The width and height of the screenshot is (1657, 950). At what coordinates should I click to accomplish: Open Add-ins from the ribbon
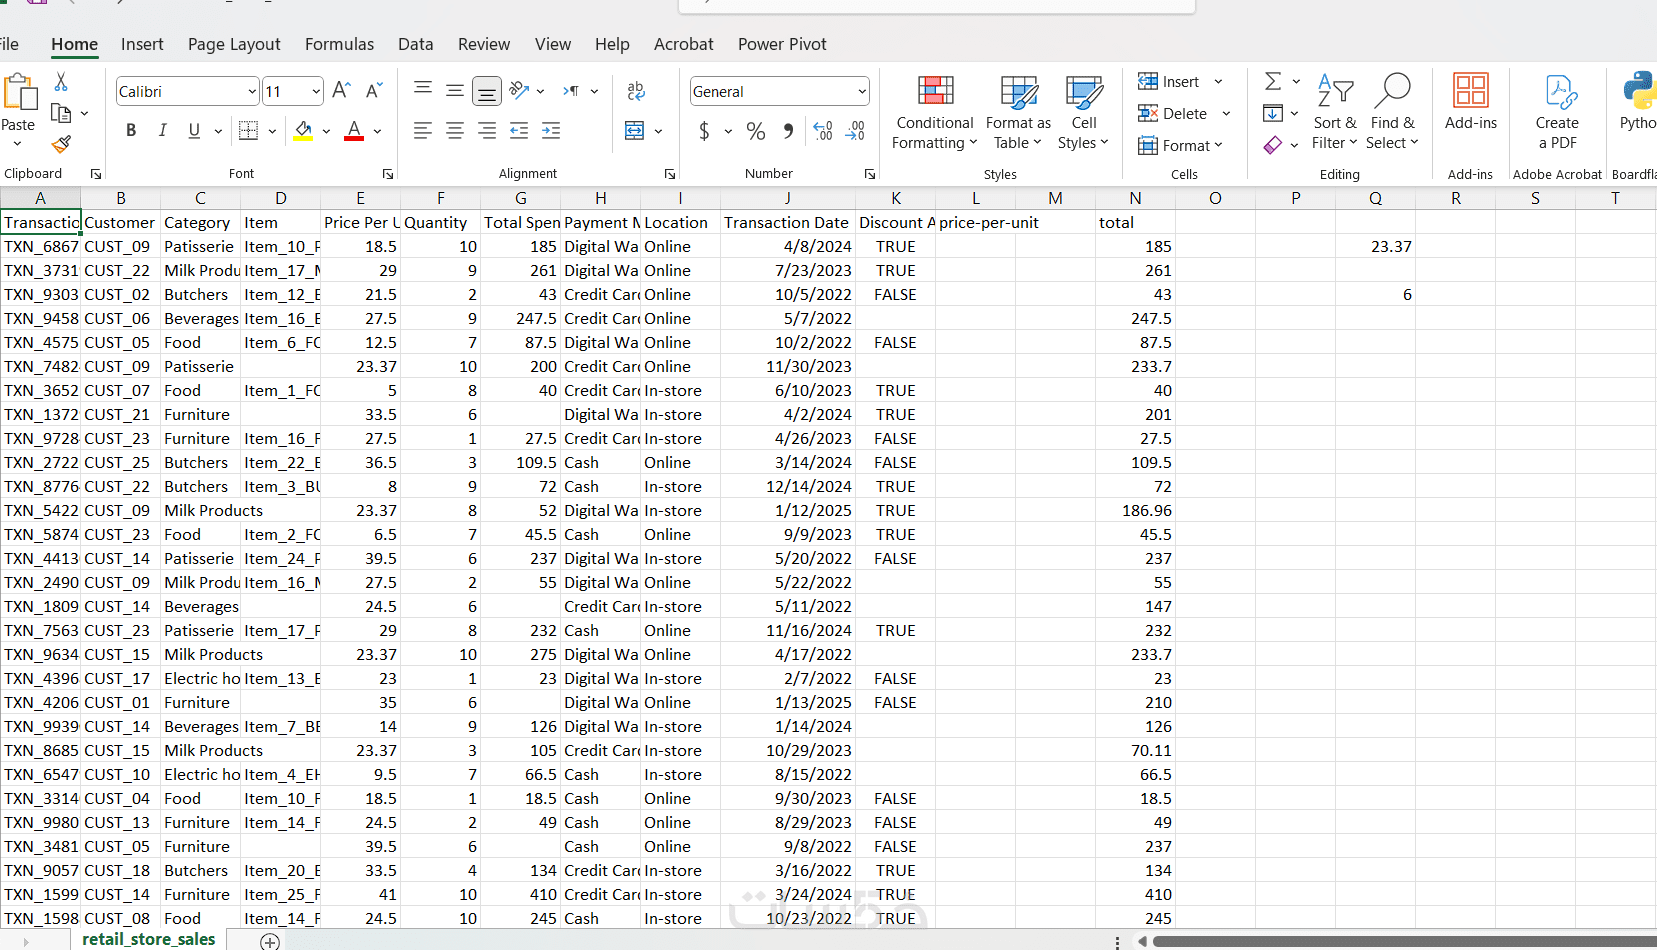point(1471,101)
